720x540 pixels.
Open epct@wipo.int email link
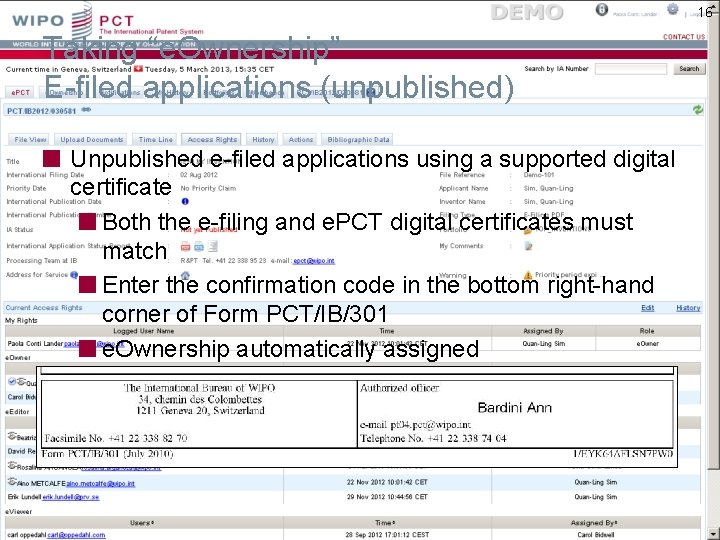click(314, 261)
